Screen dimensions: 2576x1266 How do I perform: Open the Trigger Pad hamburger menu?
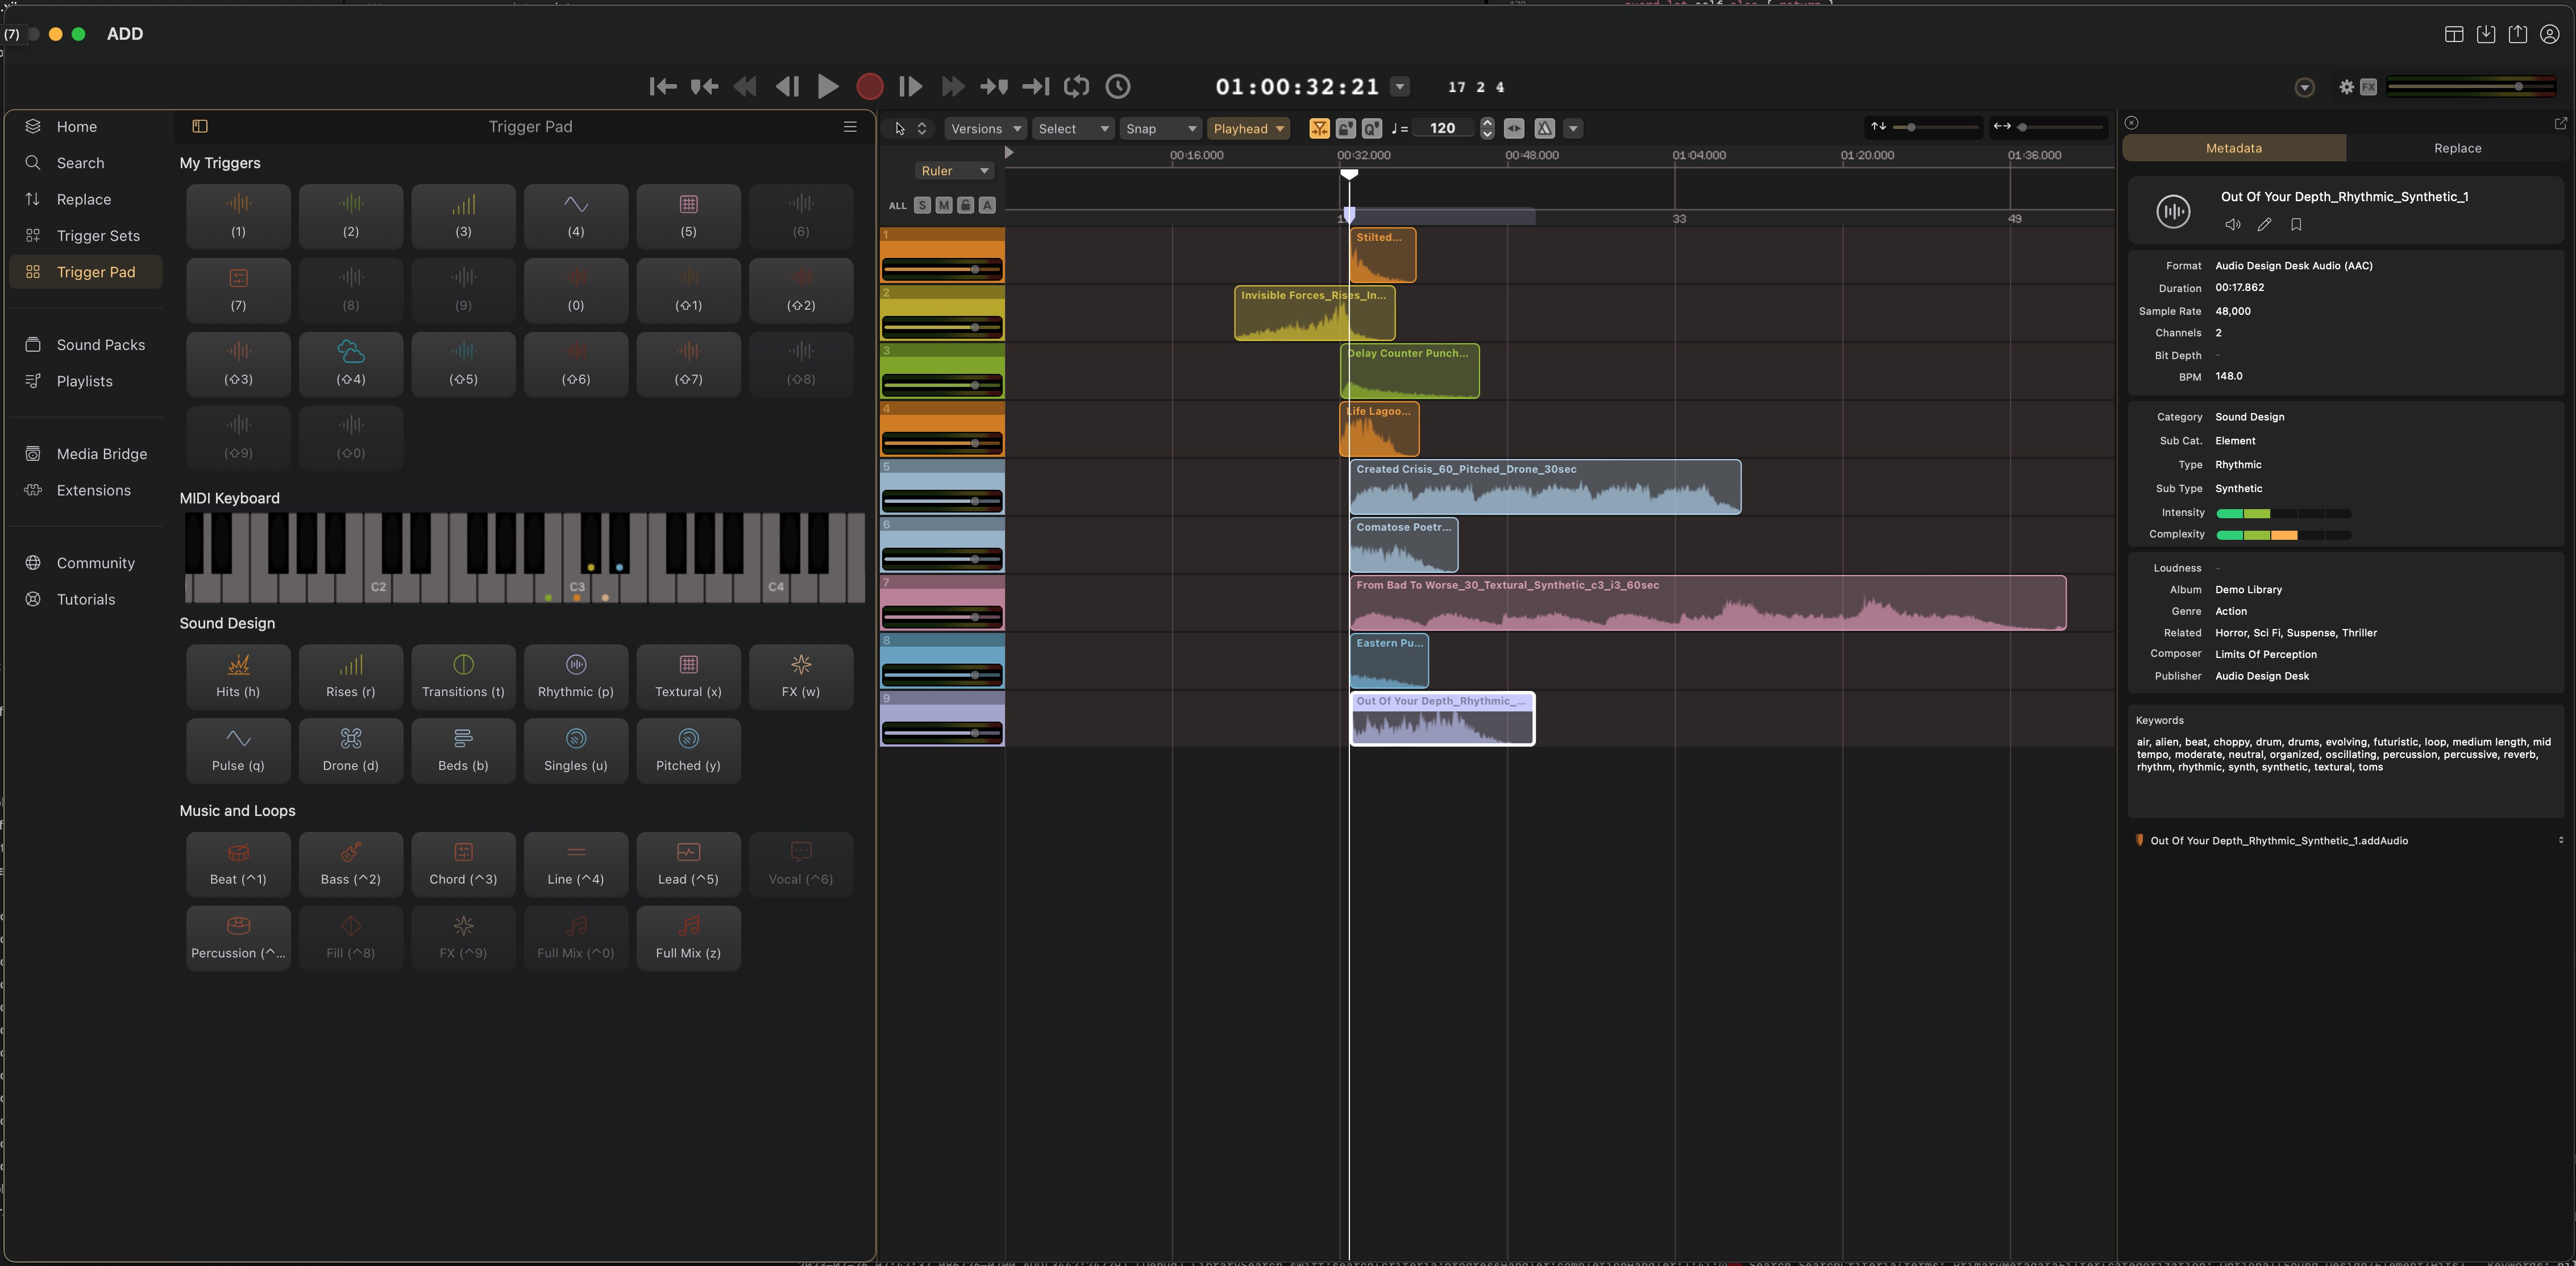pos(850,126)
